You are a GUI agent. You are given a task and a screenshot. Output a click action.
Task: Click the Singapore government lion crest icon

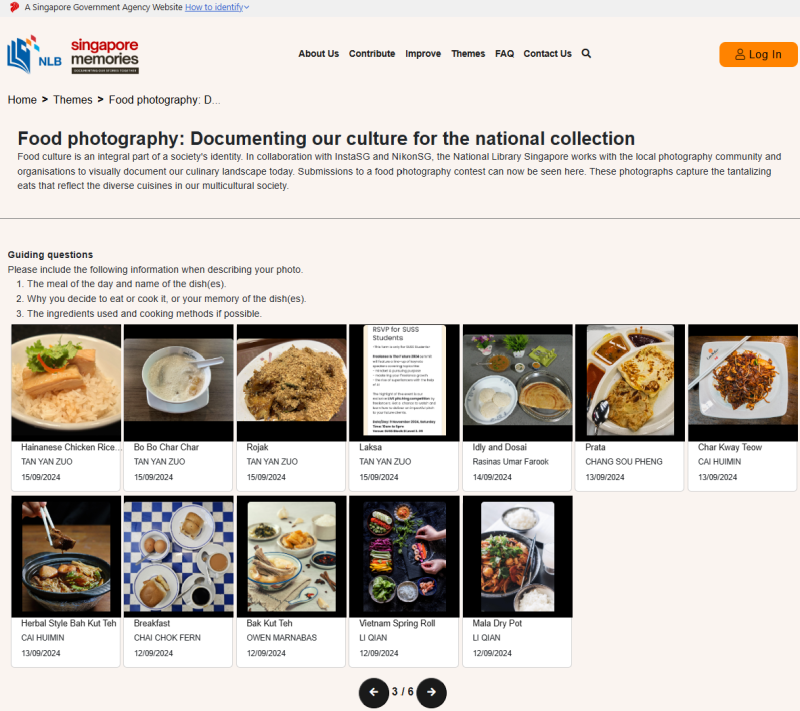click(x=14, y=7)
